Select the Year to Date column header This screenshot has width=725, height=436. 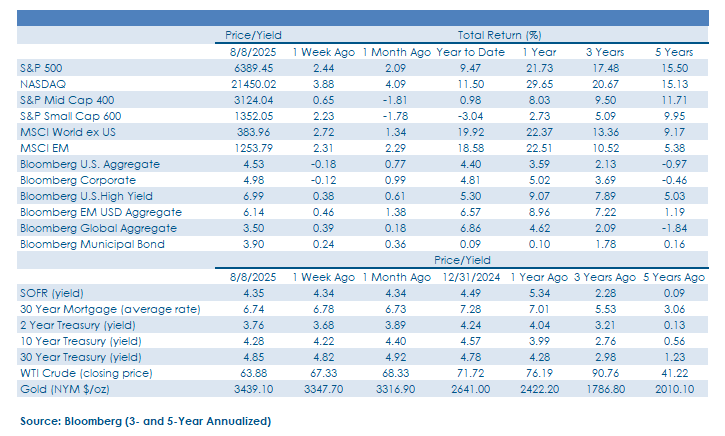(470, 52)
